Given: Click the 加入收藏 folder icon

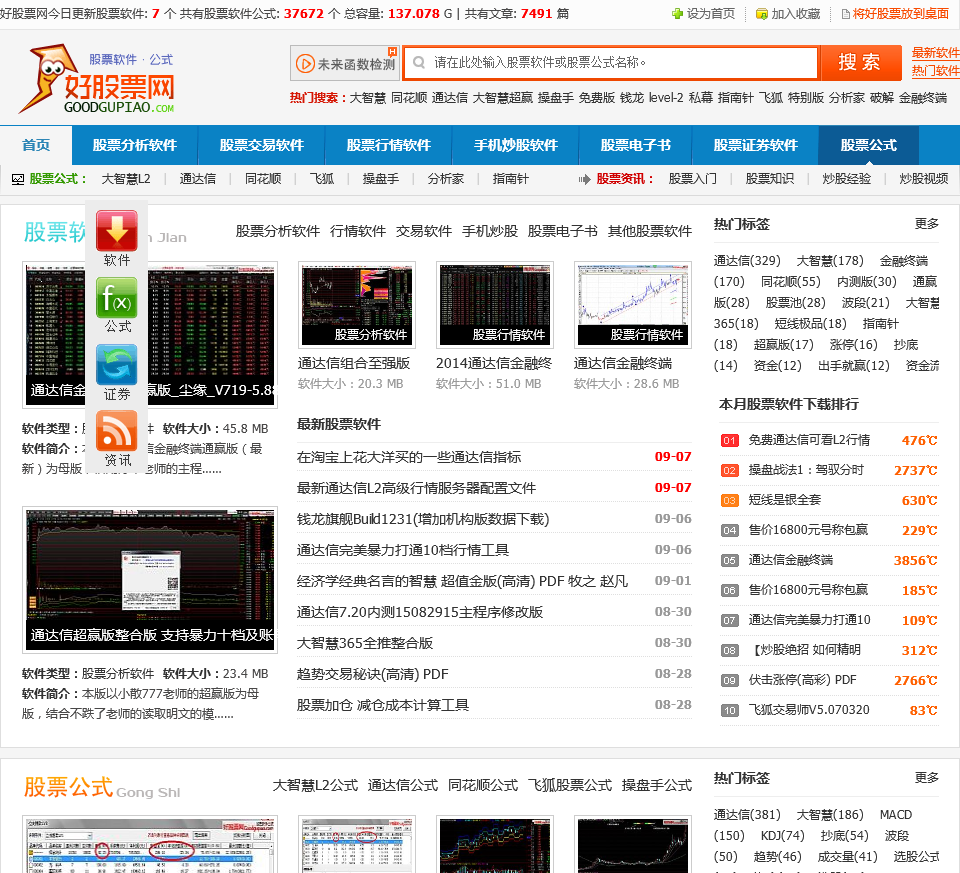Looking at the screenshot, I should pos(762,13).
